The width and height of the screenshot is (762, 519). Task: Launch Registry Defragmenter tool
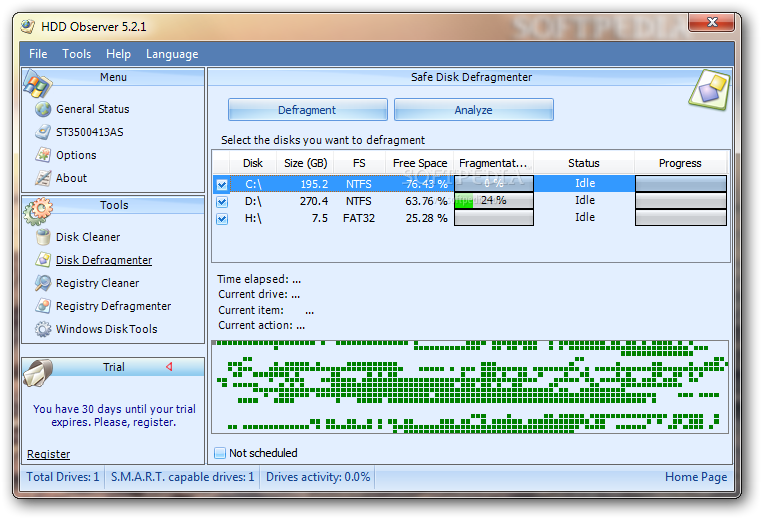pos(114,306)
